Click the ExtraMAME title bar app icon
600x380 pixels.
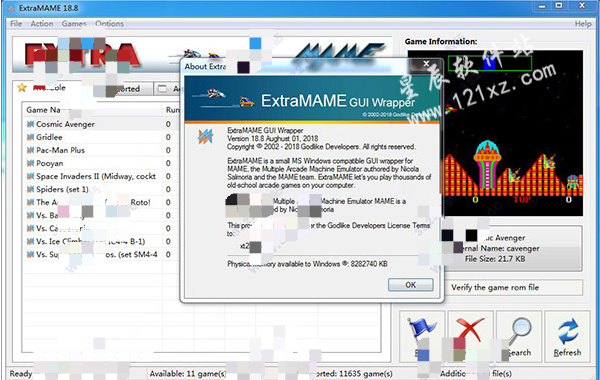[11, 8]
